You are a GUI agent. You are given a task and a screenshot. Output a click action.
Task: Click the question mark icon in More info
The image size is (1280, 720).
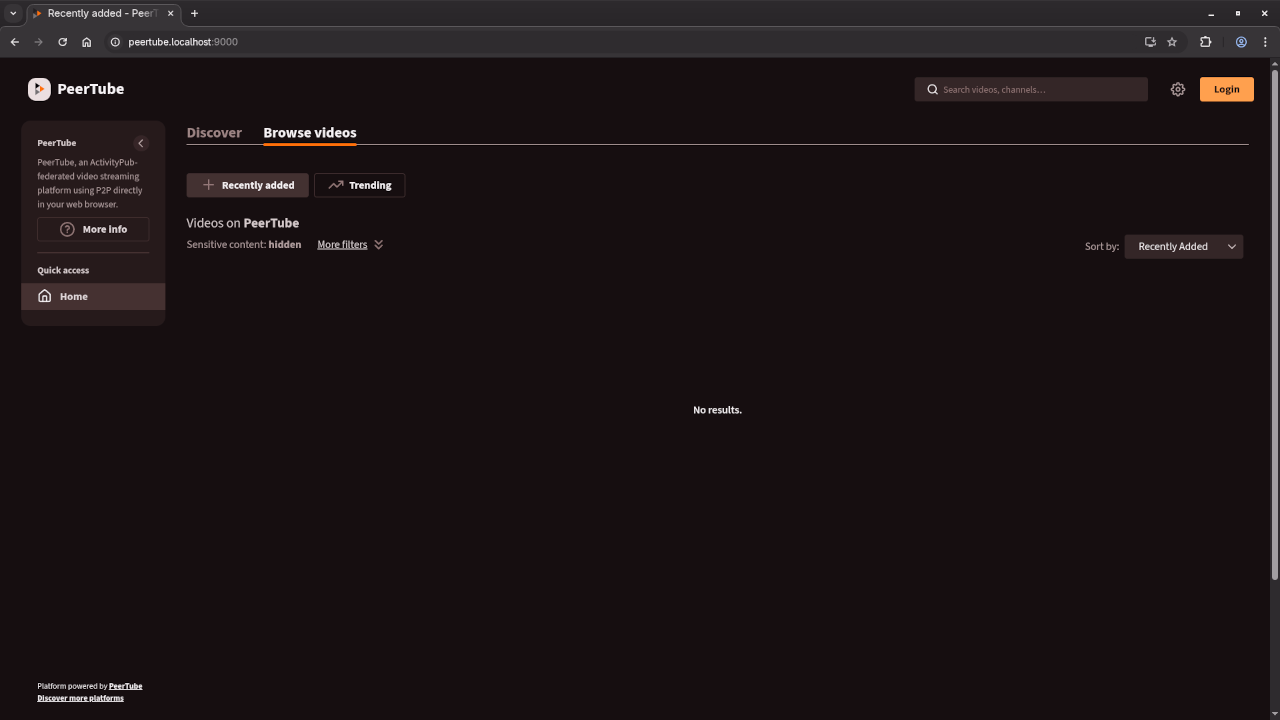tap(67, 229)
